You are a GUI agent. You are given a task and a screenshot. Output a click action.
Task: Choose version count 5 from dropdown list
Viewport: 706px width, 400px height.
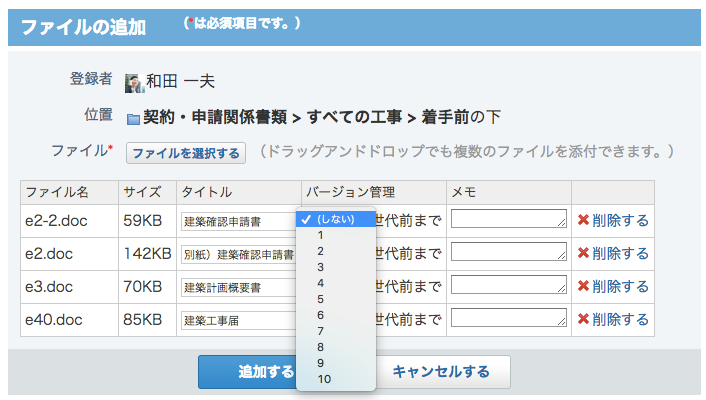(320, 299)
